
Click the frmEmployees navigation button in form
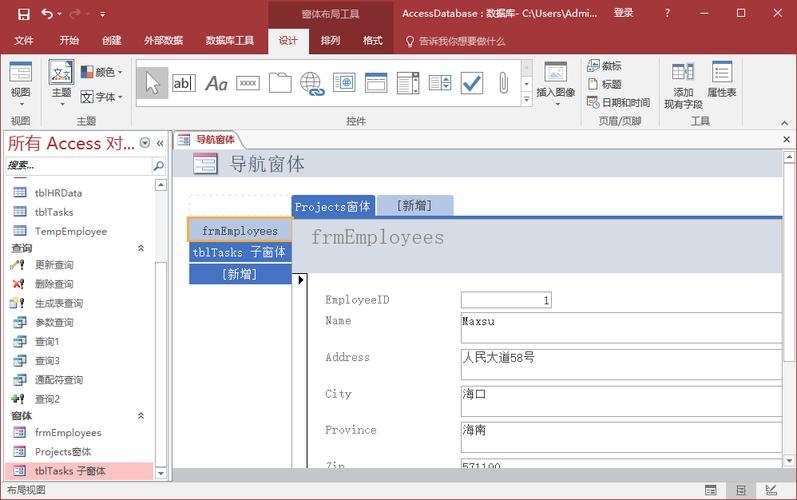click(240, 230)
